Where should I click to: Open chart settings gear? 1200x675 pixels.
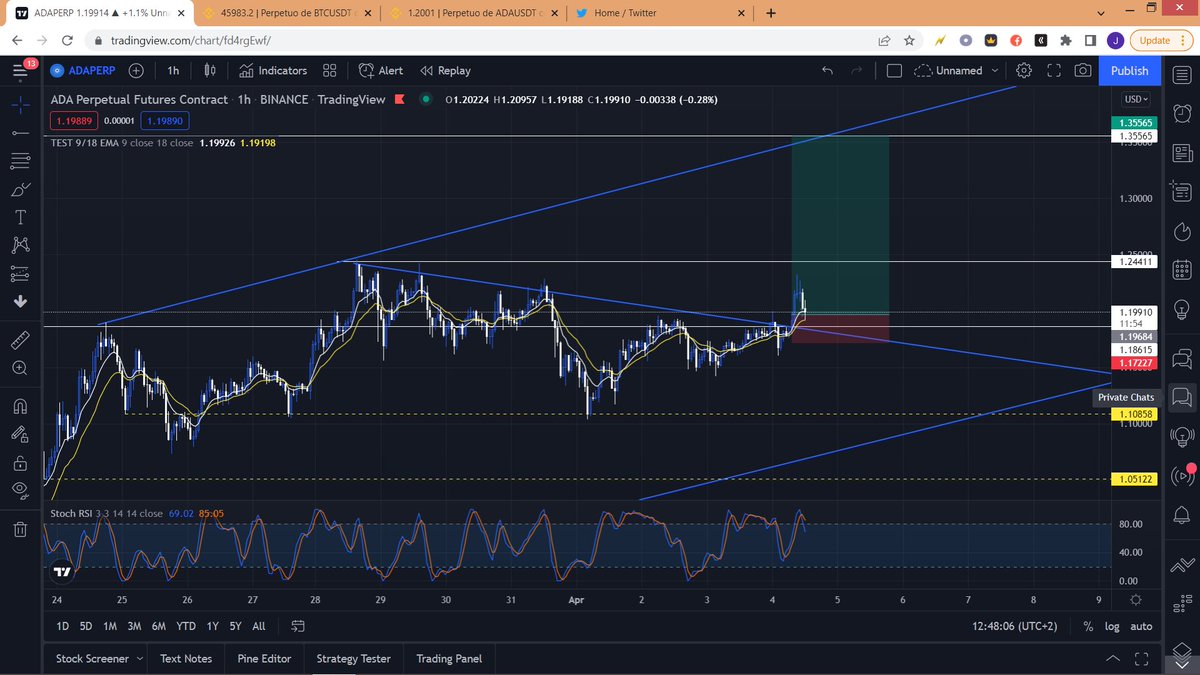pyautogui.click(x=1024, y=71)
